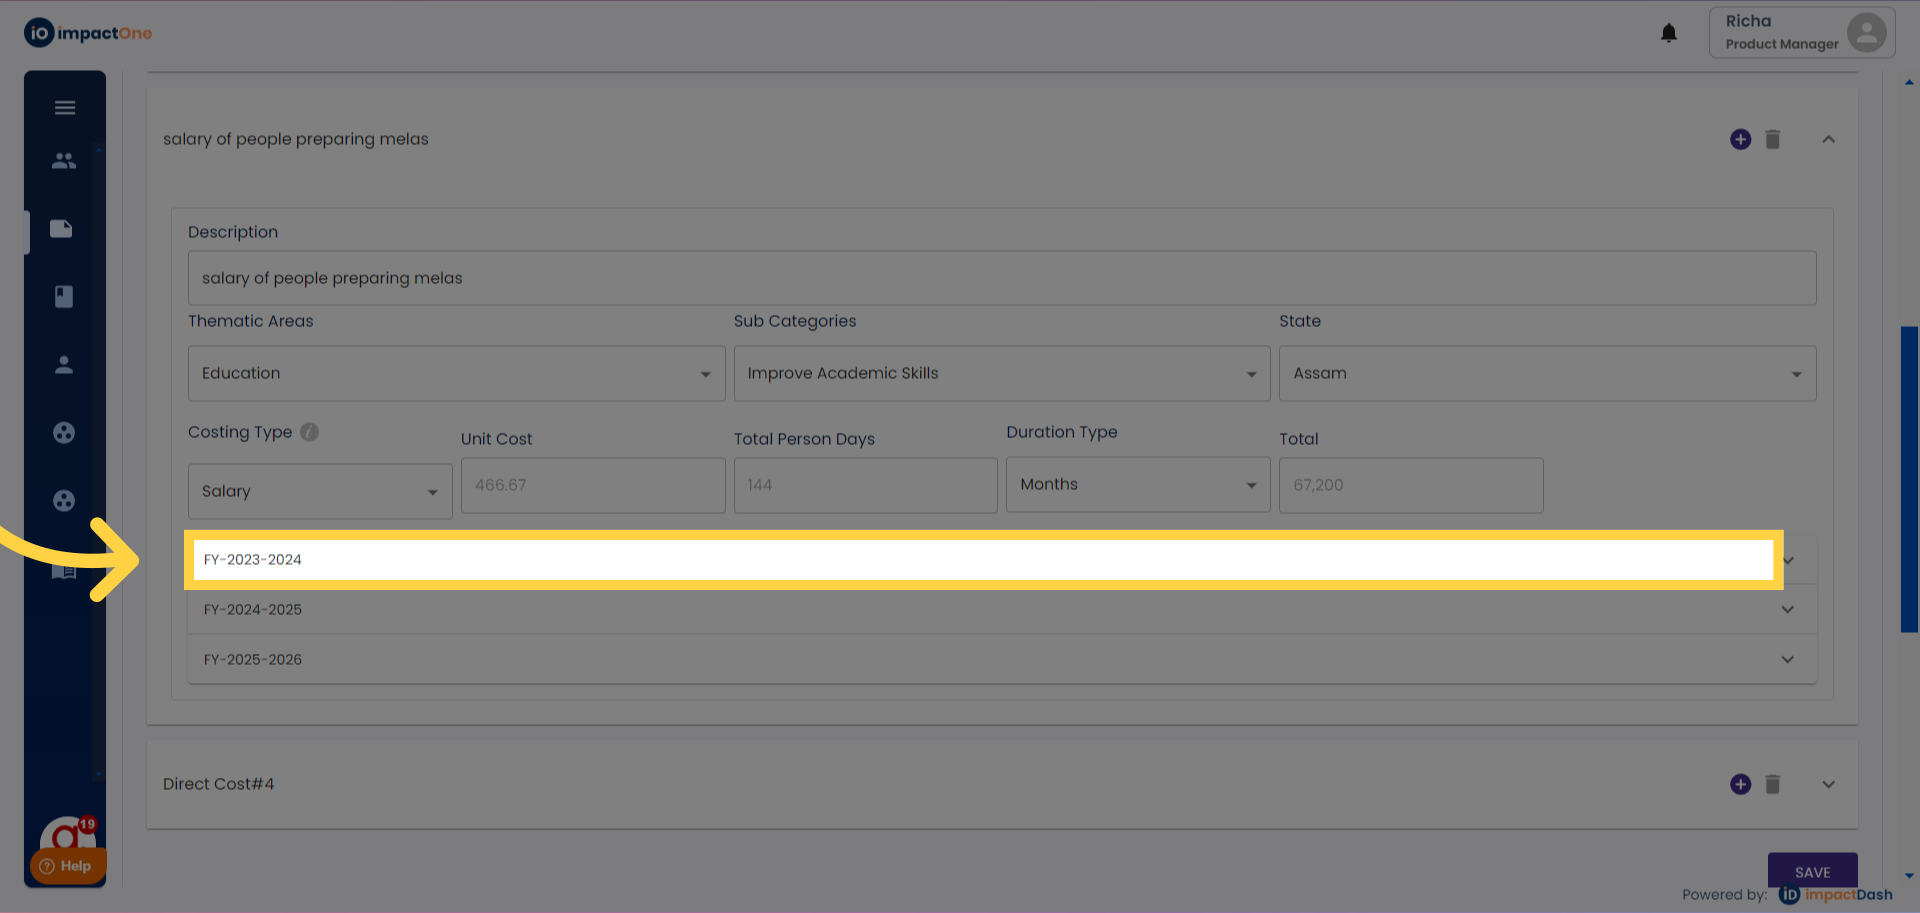Expand the FY-2023-2024 row
The height and width of the screenshot is (913, 1920).
click(x=1788, y=560)
